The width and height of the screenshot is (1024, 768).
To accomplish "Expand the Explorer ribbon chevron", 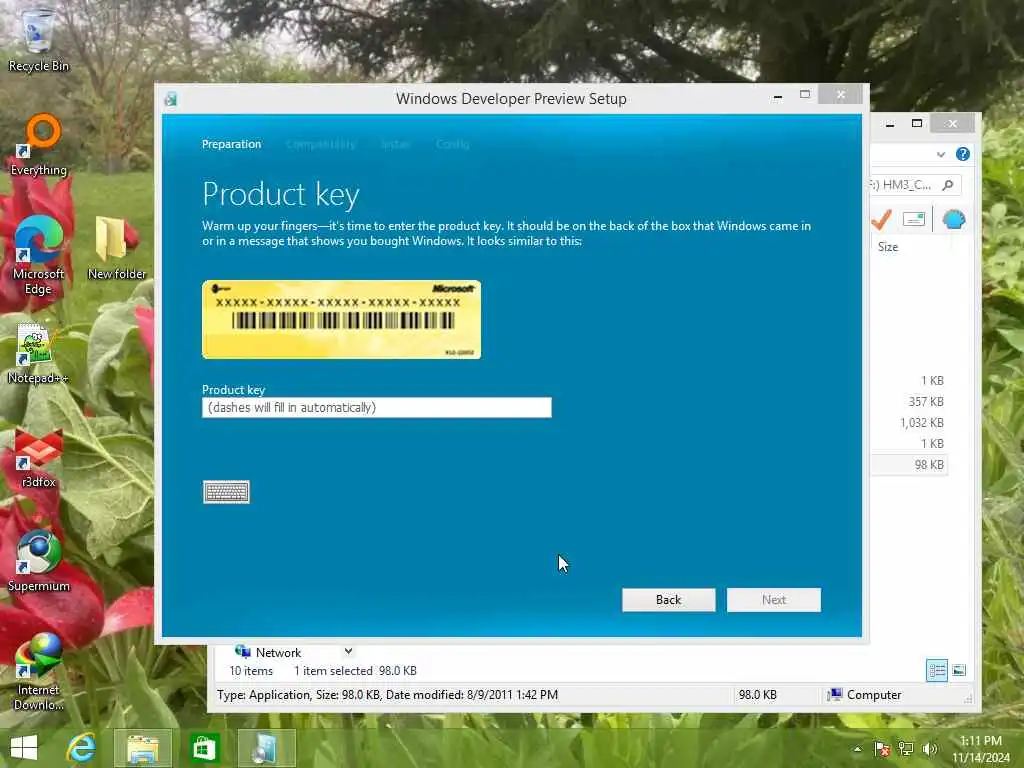I will click(940, 155).
